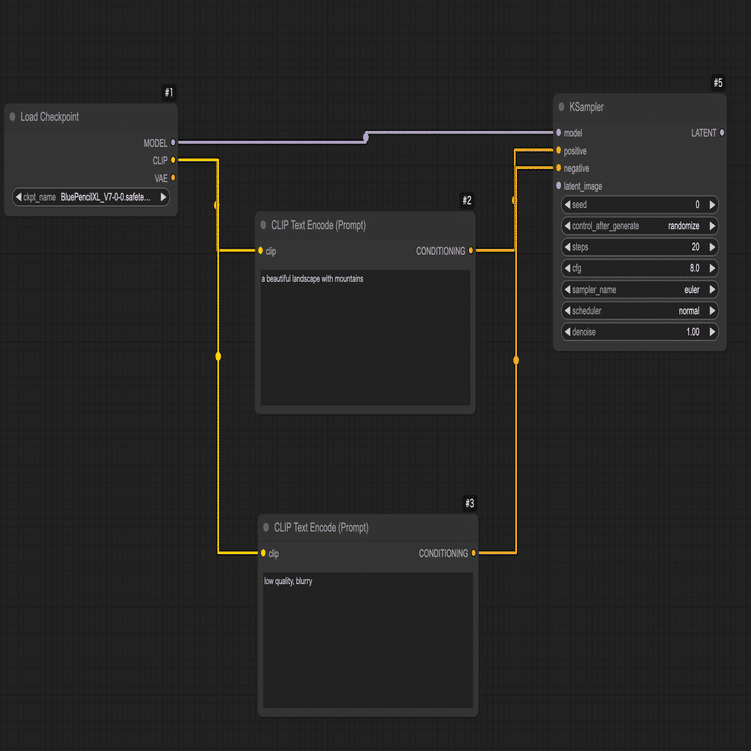
Task: Collapse the Load Checkpoint node dot
Action: pyautogui.click(x=12, y=116)
